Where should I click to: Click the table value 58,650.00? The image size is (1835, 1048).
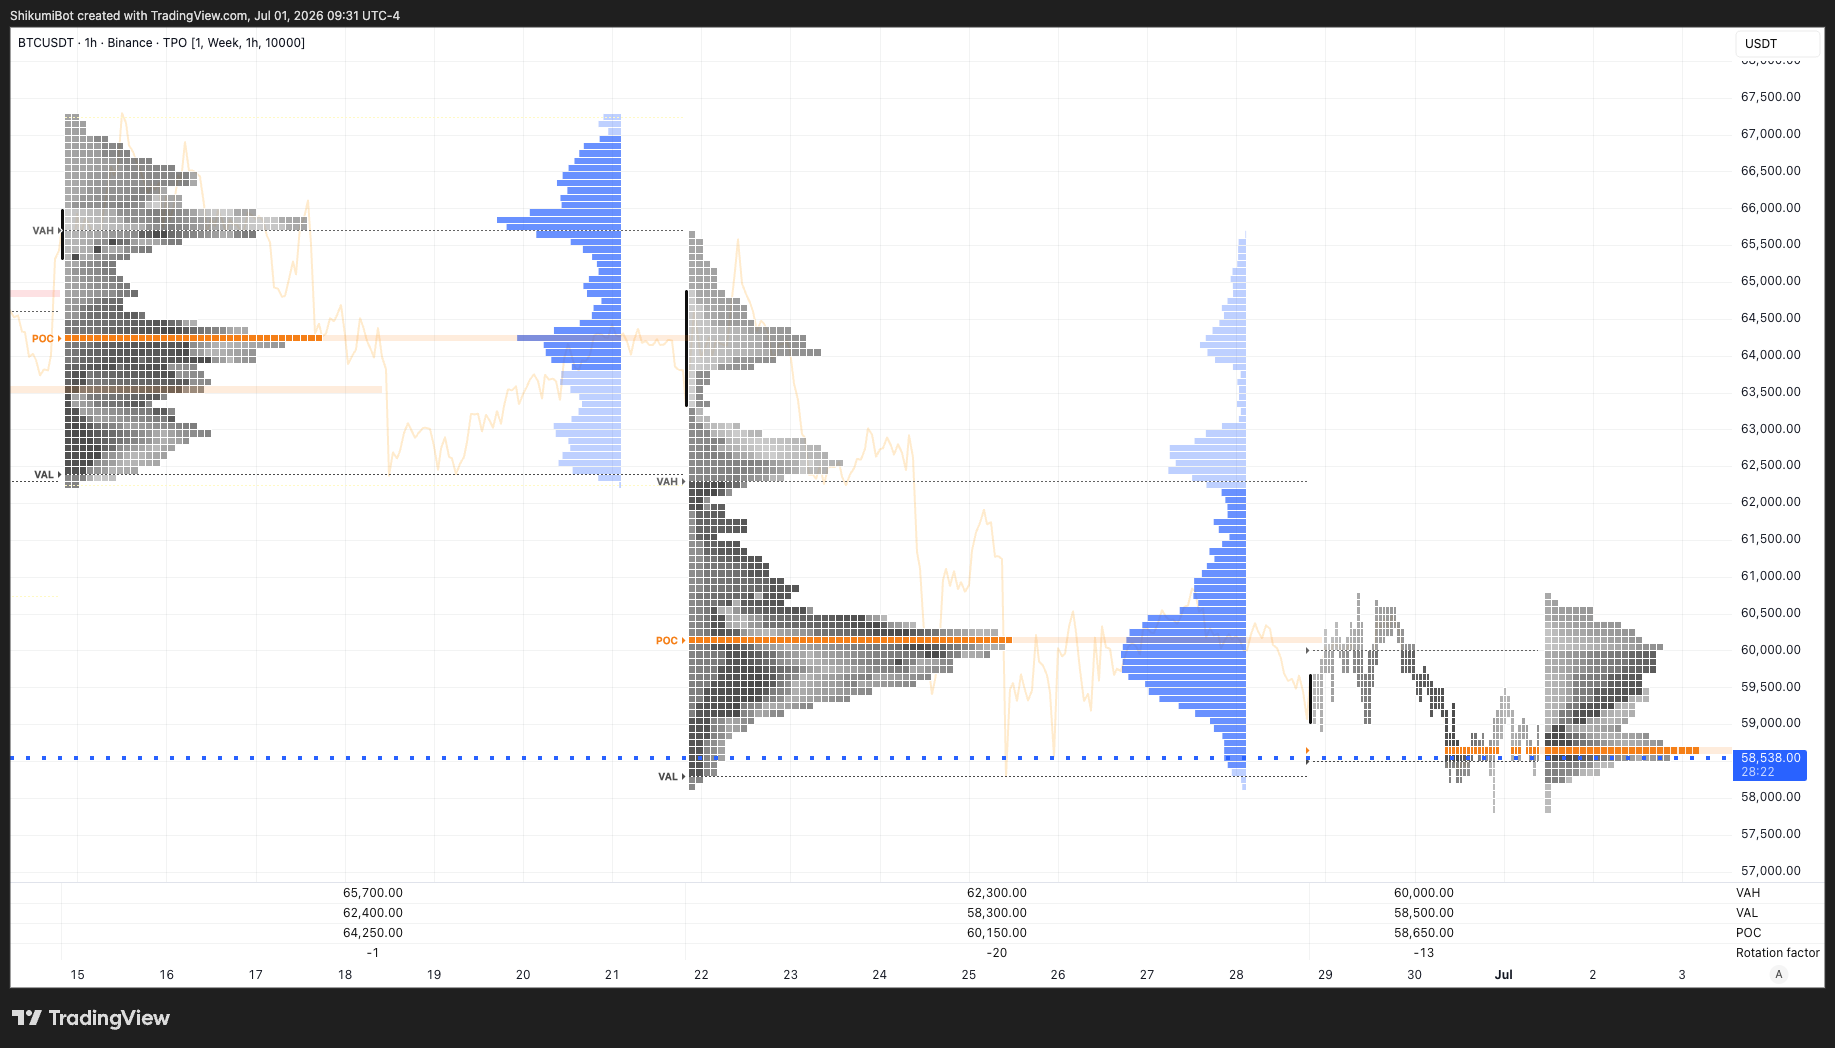[x=1424, y=933]
